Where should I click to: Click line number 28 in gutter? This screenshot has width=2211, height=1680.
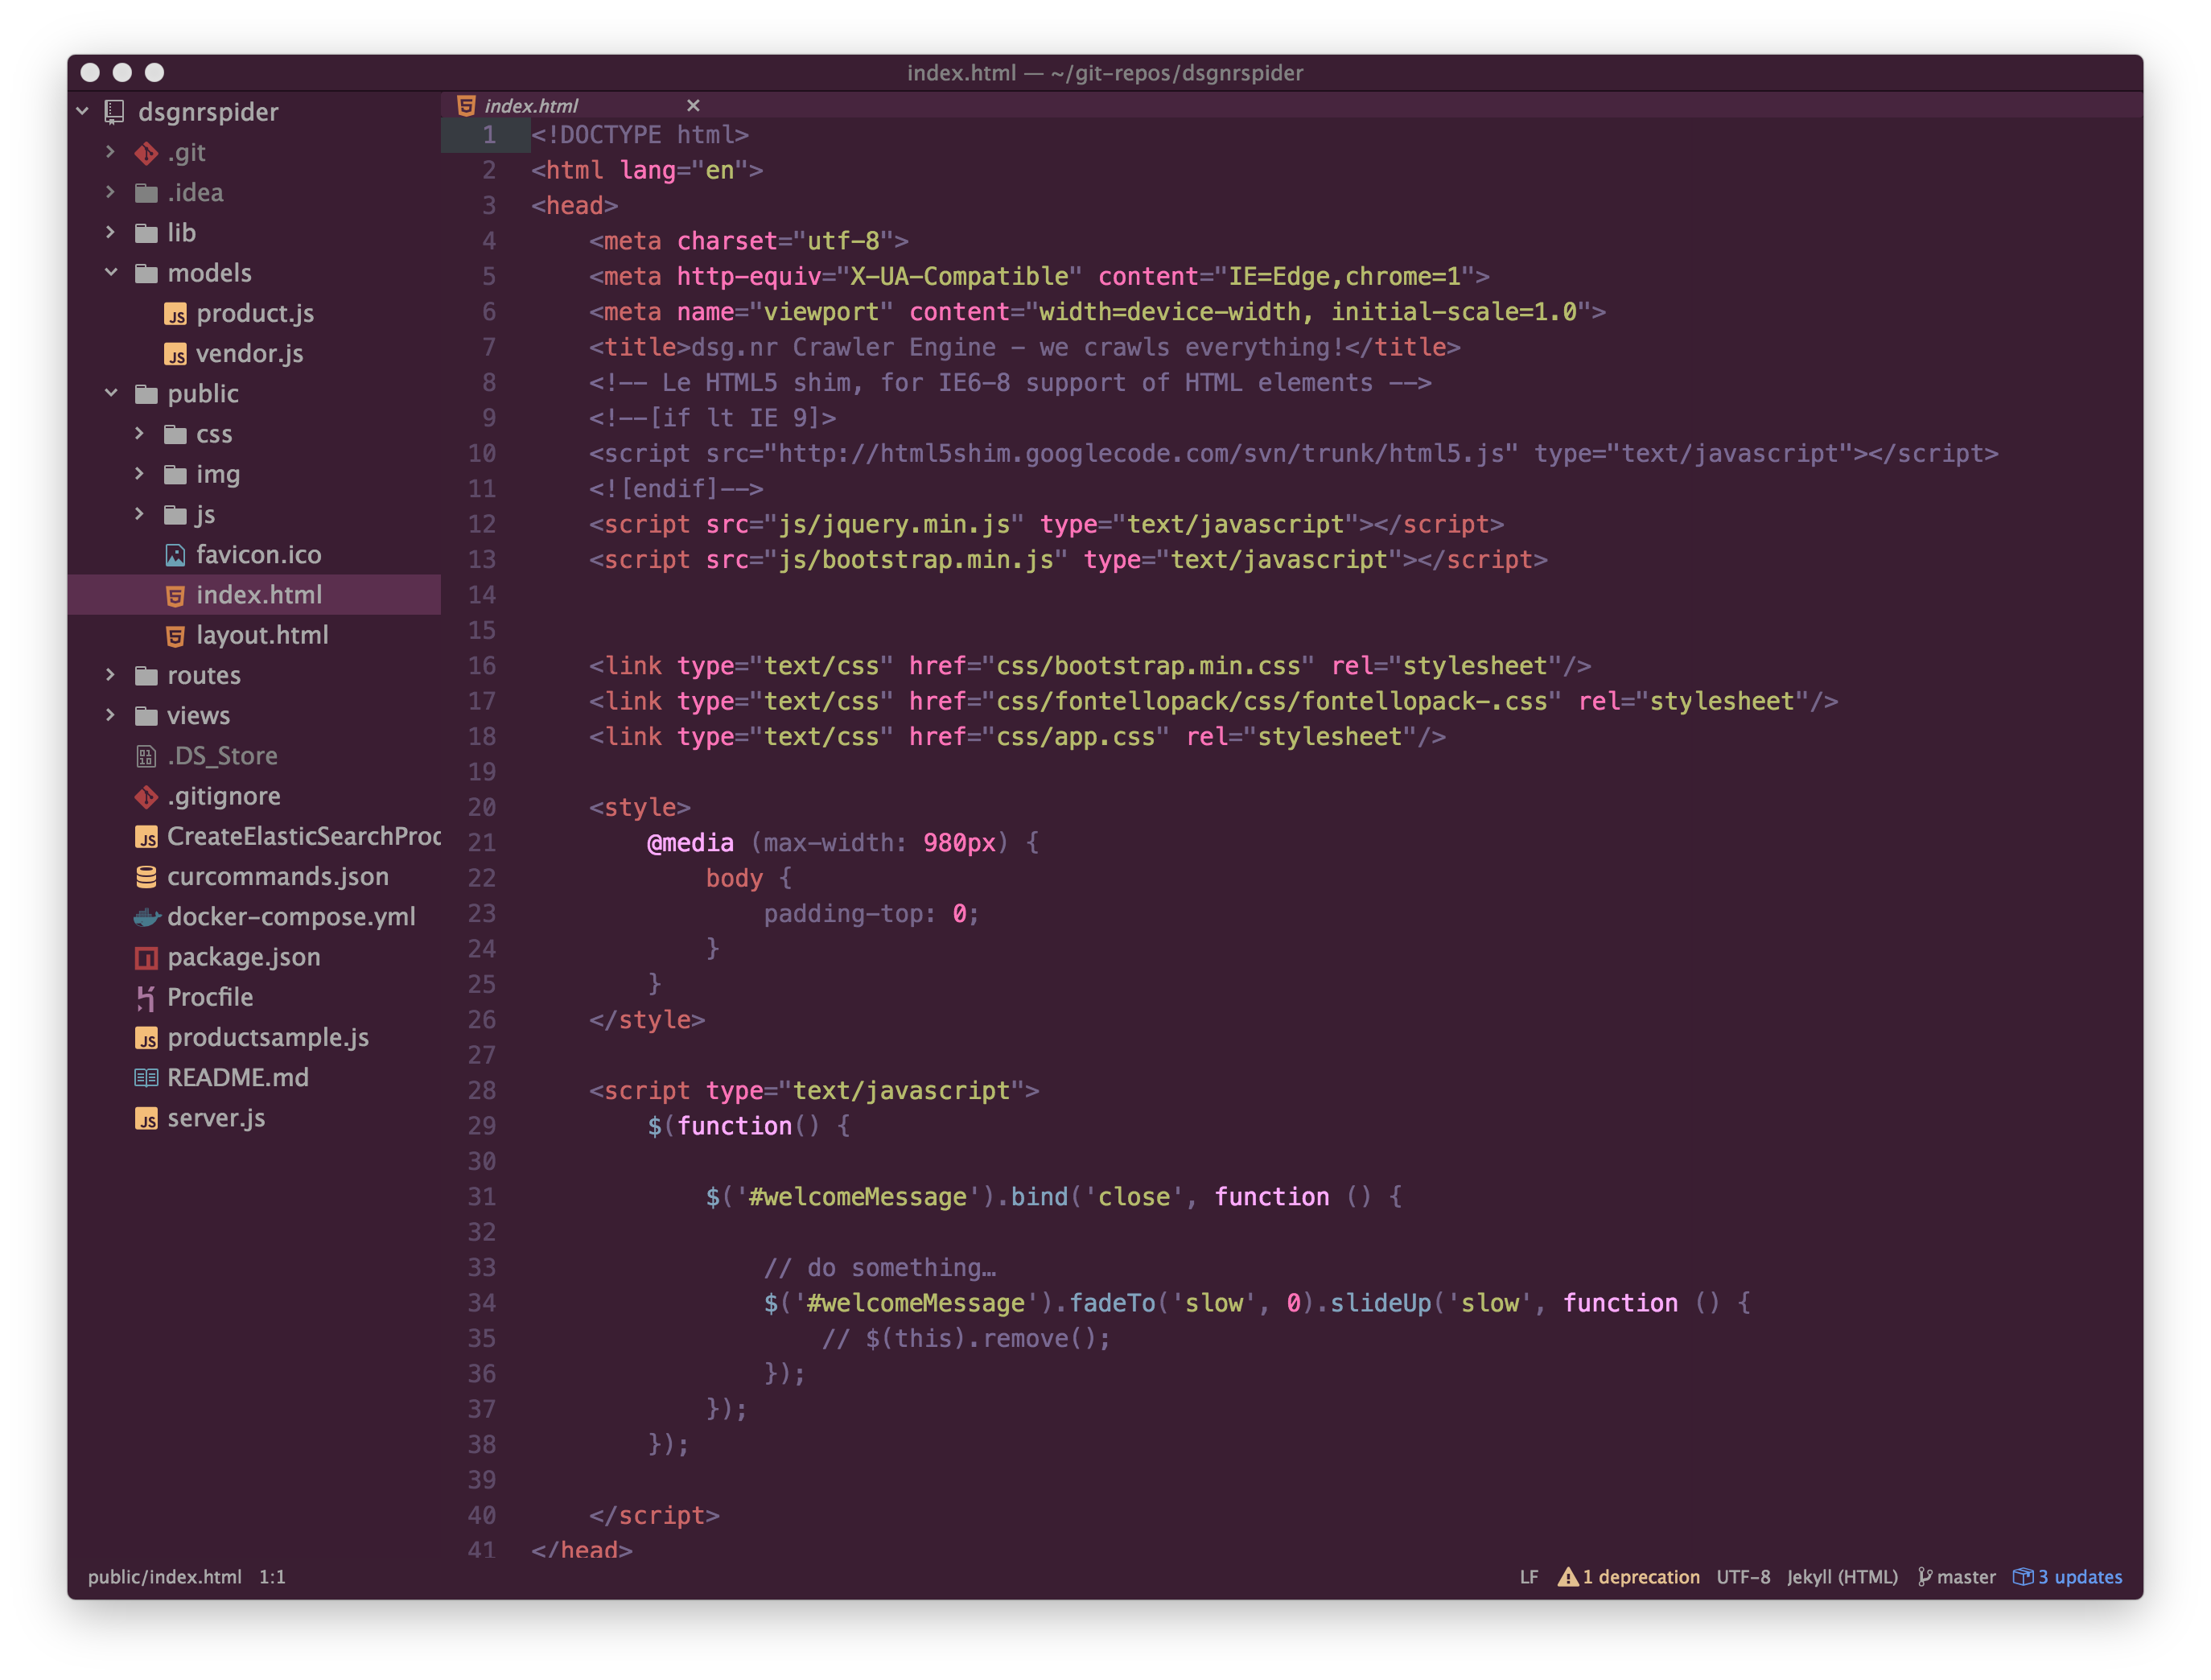[x=482, y=1090]
